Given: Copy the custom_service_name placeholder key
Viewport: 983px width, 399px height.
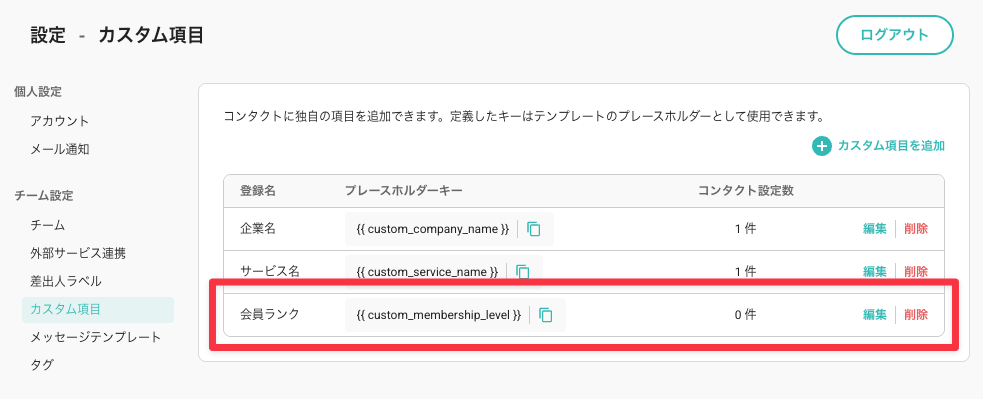Looking at the screenshot, I should [x=523, y=272].
